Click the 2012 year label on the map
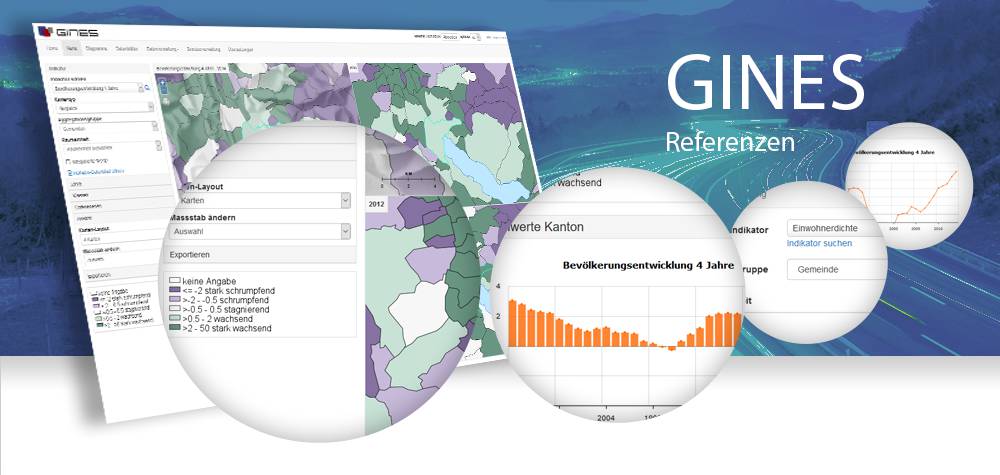The width and height of the screenshot is (1000, 475). click(376, 205)
